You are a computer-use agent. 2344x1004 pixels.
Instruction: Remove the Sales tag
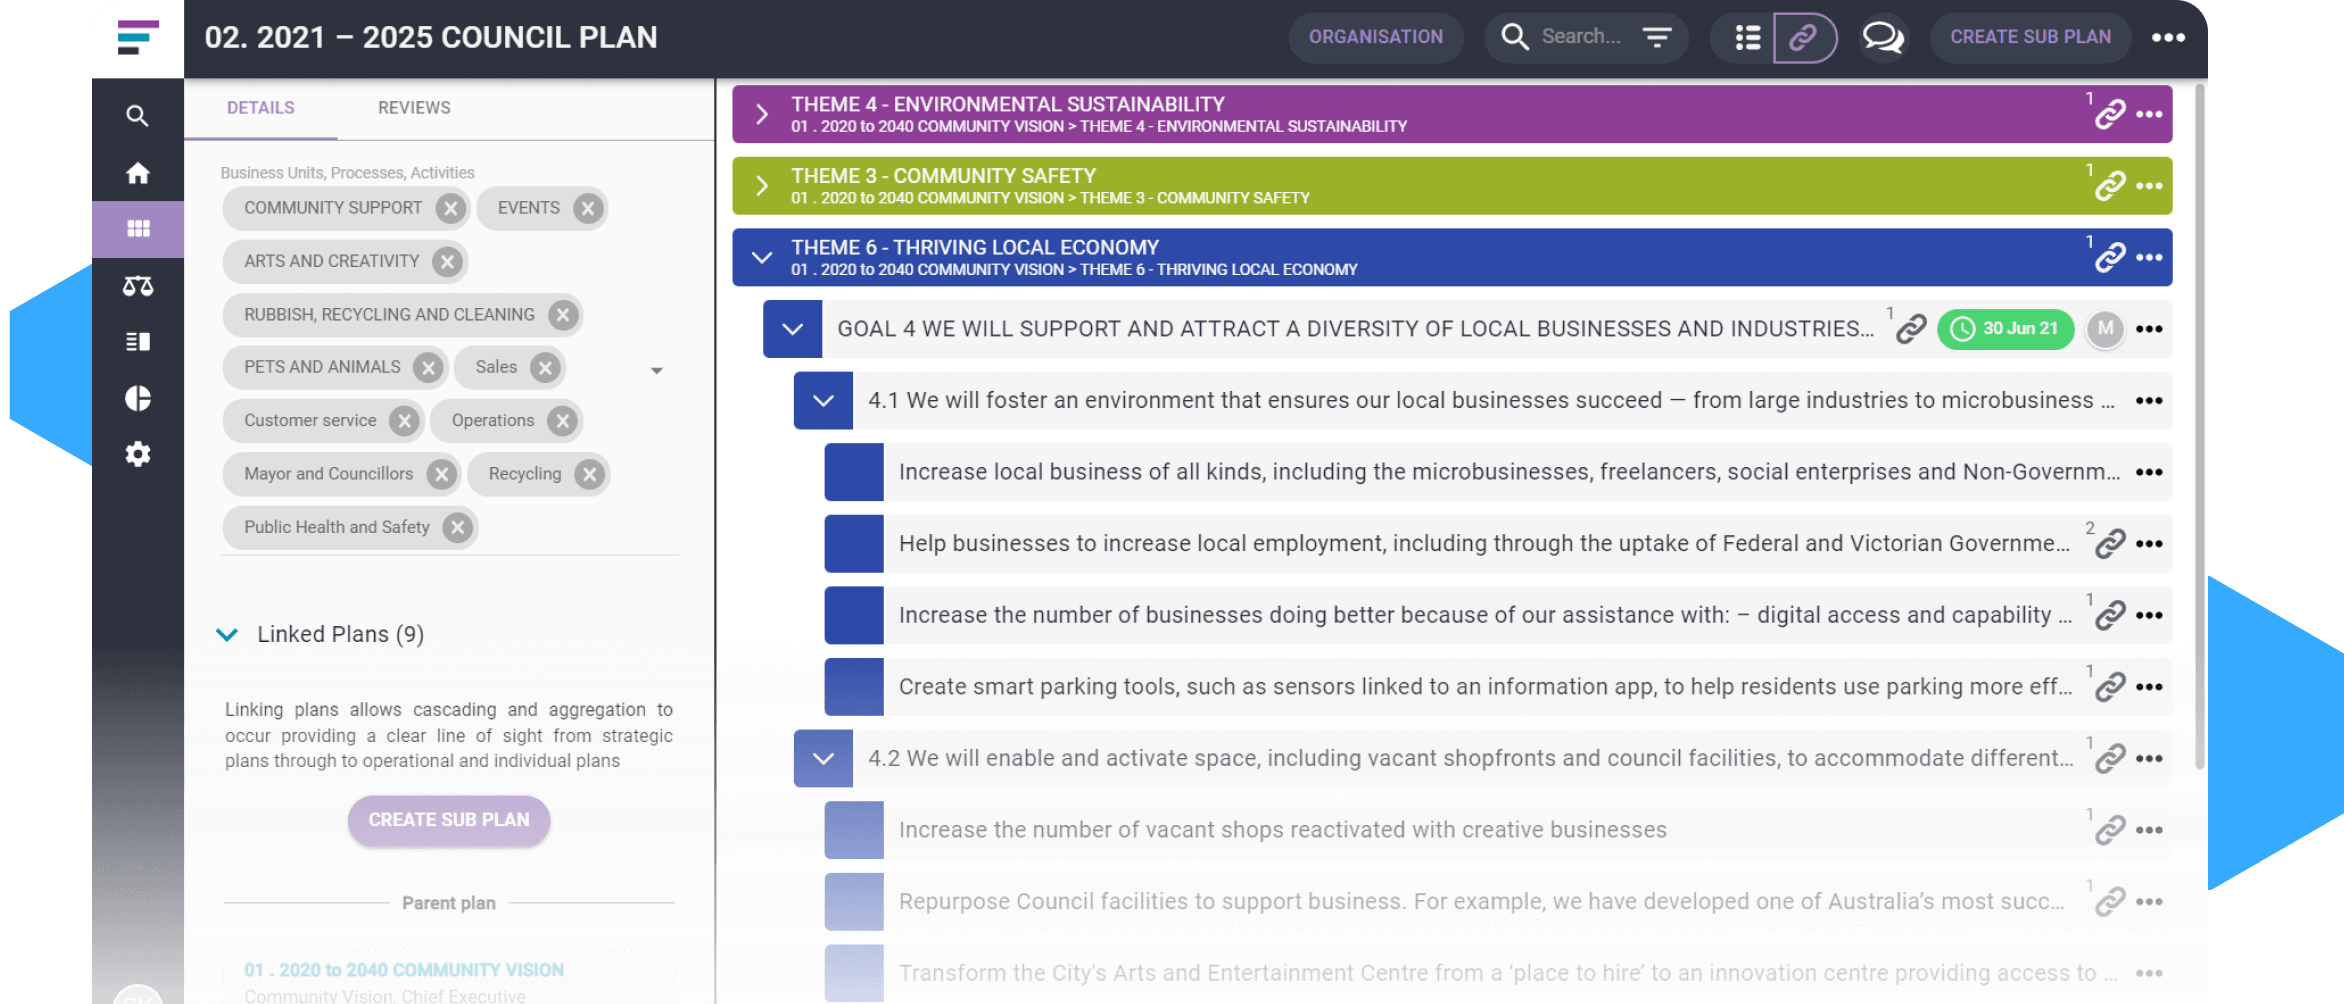[x=545, y=368]
